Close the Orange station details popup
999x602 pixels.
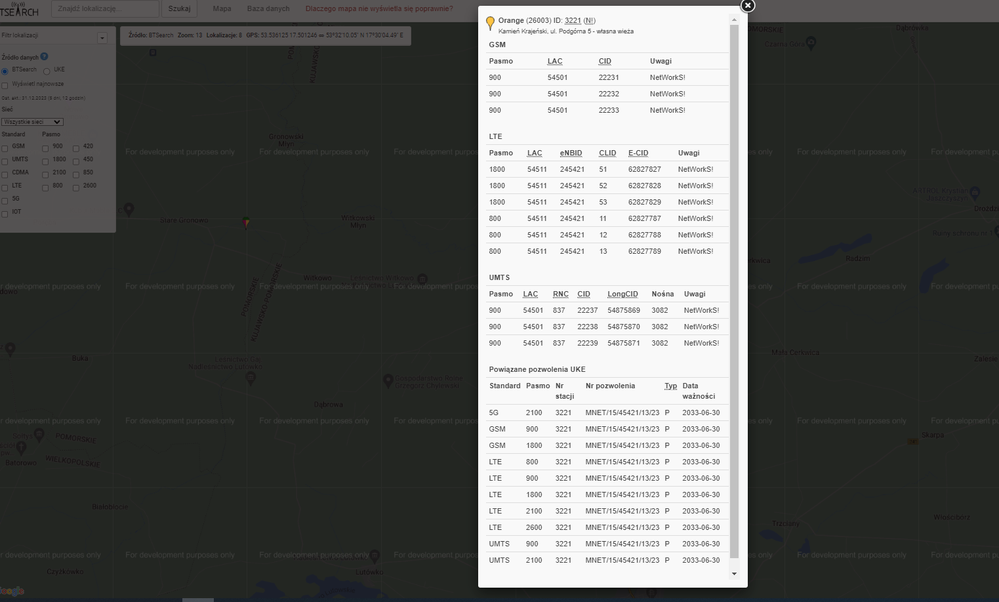[x=747, y=5]
